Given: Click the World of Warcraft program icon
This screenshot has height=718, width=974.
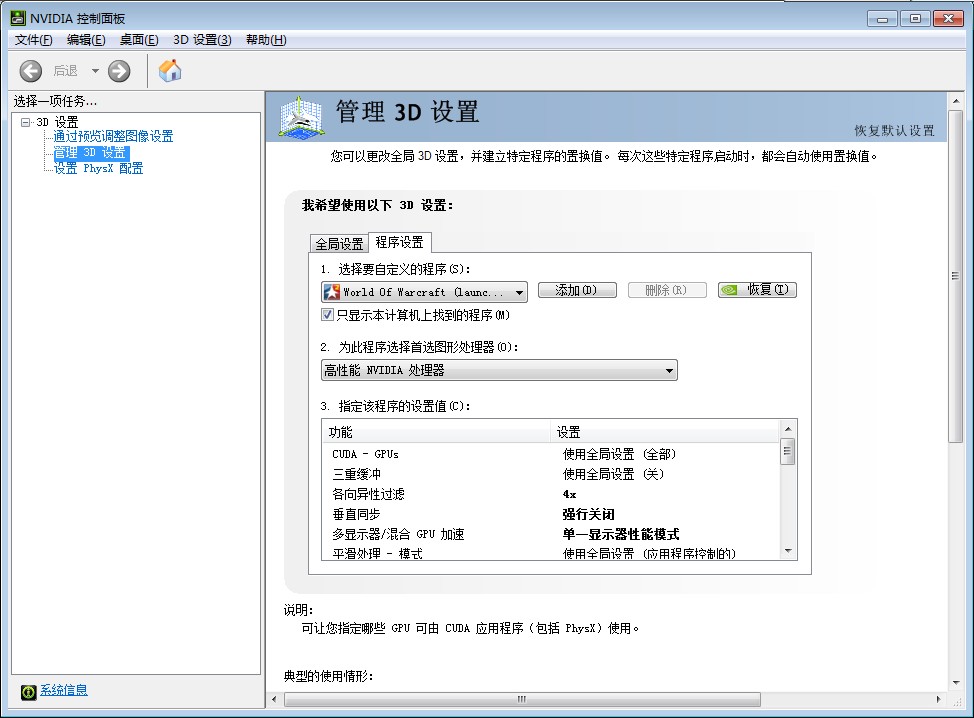Looking at the screenshot, I should click(x=332, y=291).
